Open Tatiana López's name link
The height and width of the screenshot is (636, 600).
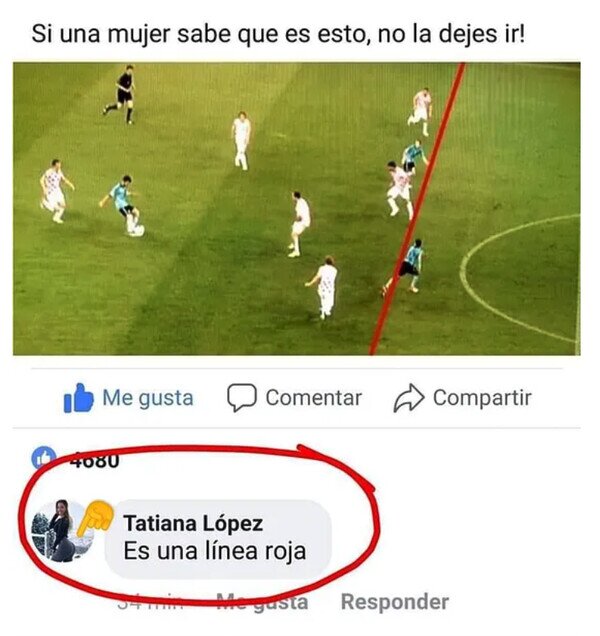pos(193,523)
